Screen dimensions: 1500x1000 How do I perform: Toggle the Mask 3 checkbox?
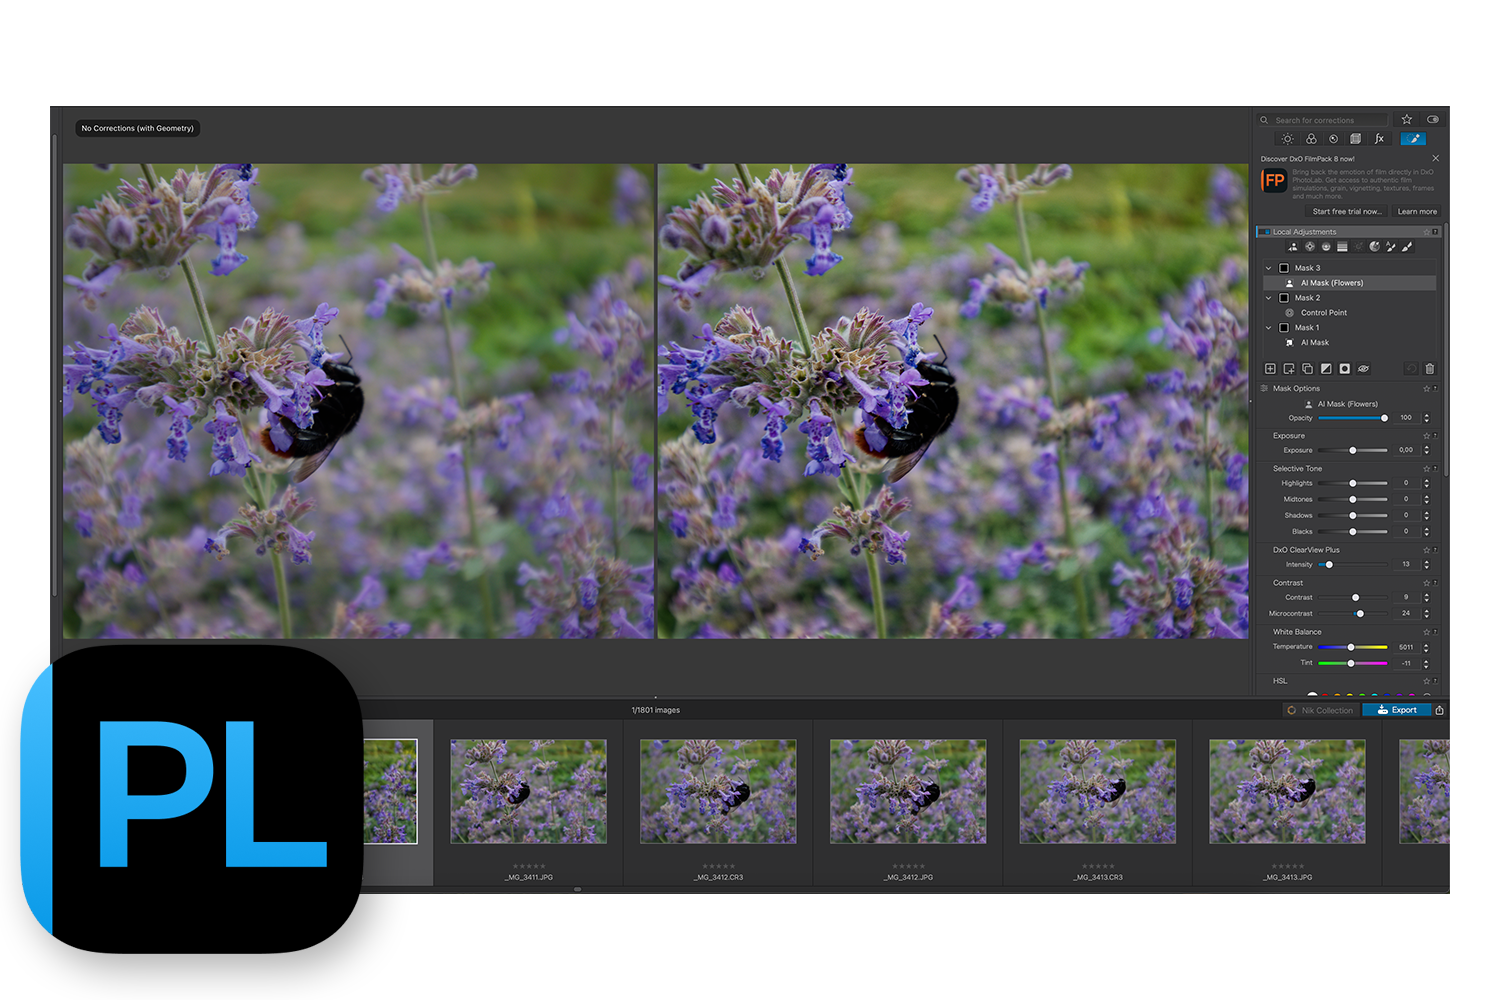(x=1284, y=268)
